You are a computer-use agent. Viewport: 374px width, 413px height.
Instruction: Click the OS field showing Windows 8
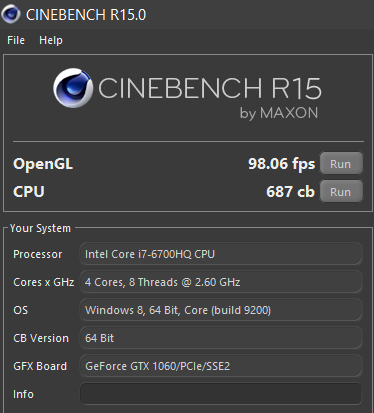tap(221, 310)
